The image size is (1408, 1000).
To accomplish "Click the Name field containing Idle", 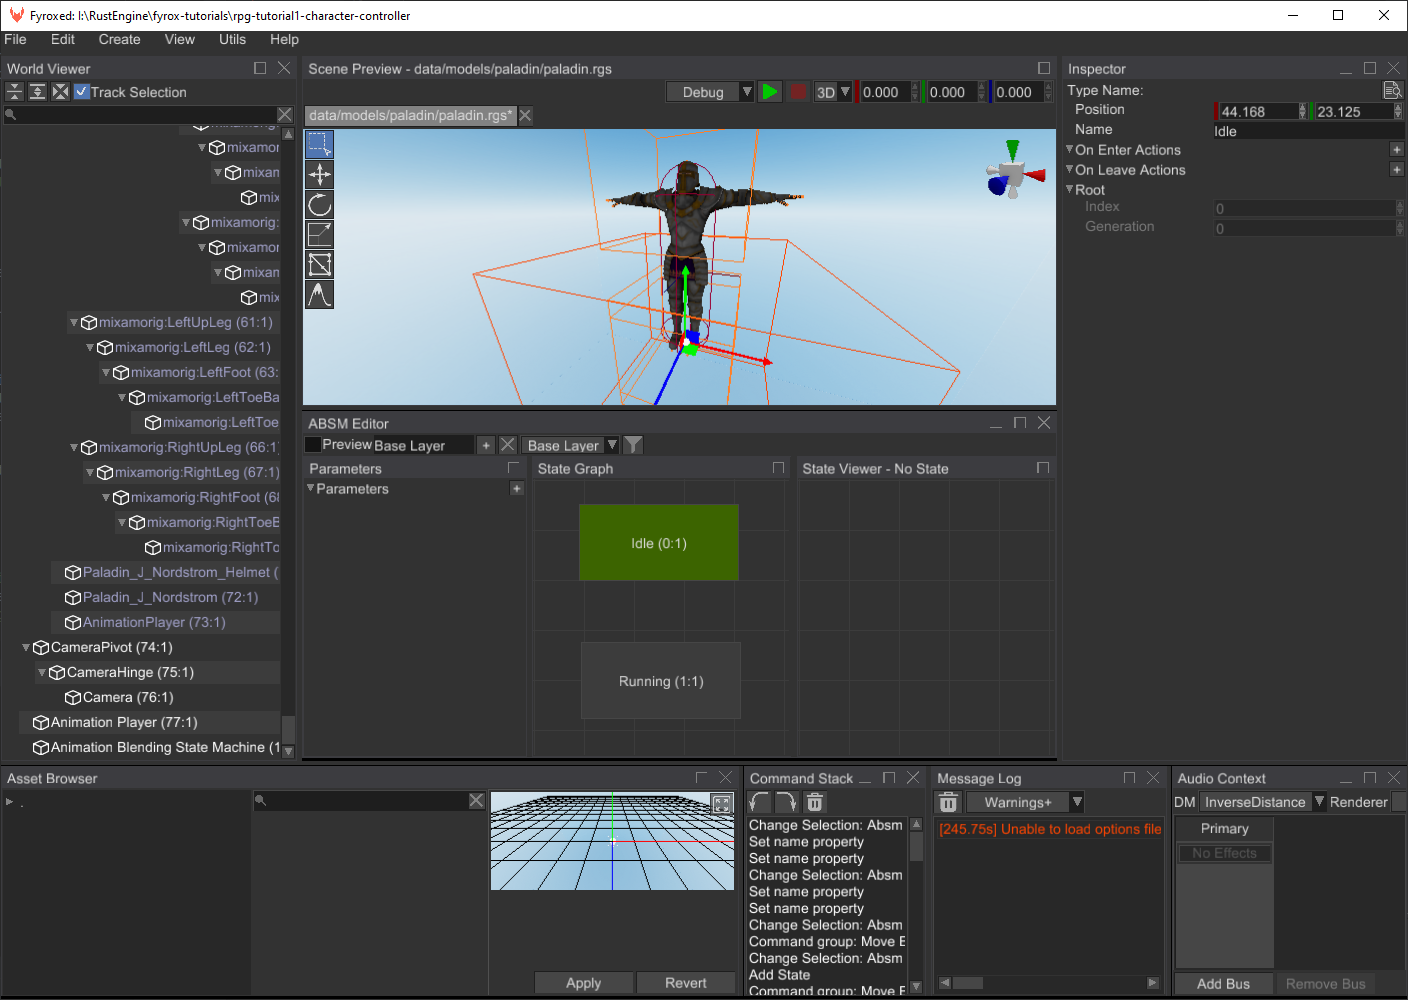I will pyautogui.click(x=1309, y=131).
